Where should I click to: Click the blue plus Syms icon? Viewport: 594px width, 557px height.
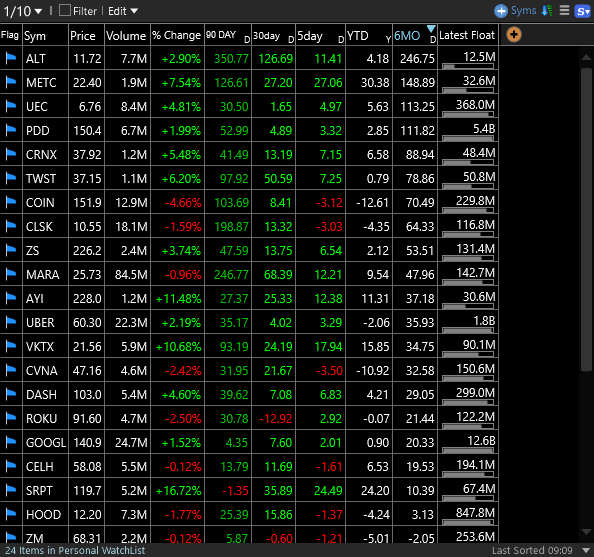coord(501,11)
